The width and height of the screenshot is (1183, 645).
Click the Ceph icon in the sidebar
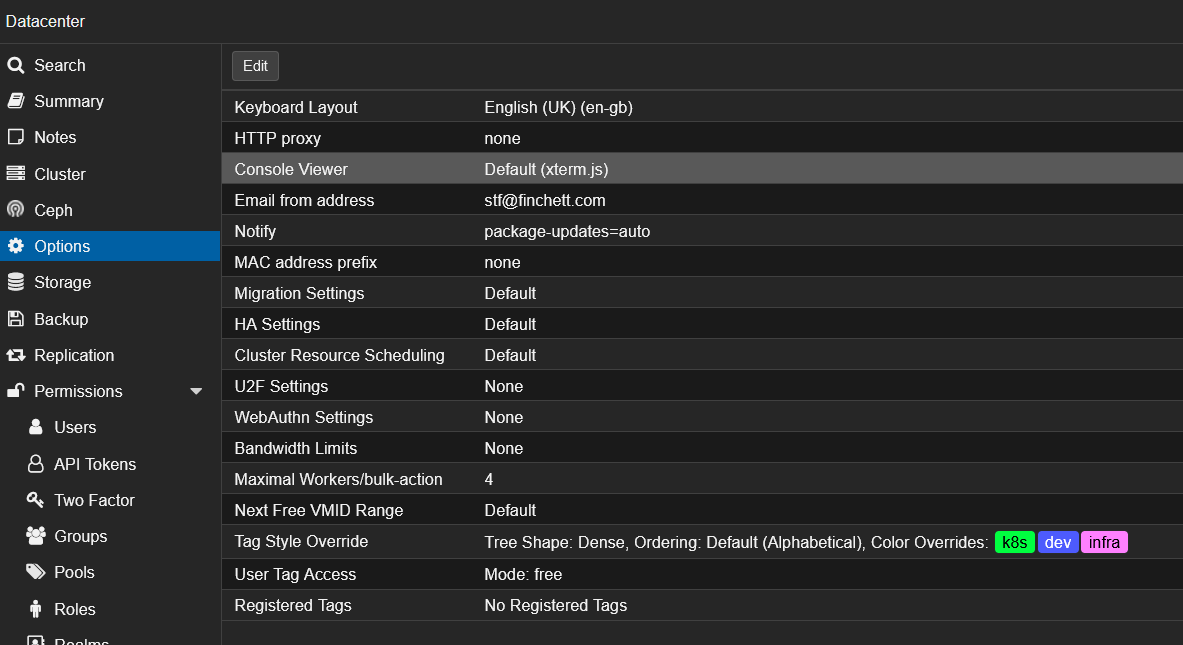point(15,210)
